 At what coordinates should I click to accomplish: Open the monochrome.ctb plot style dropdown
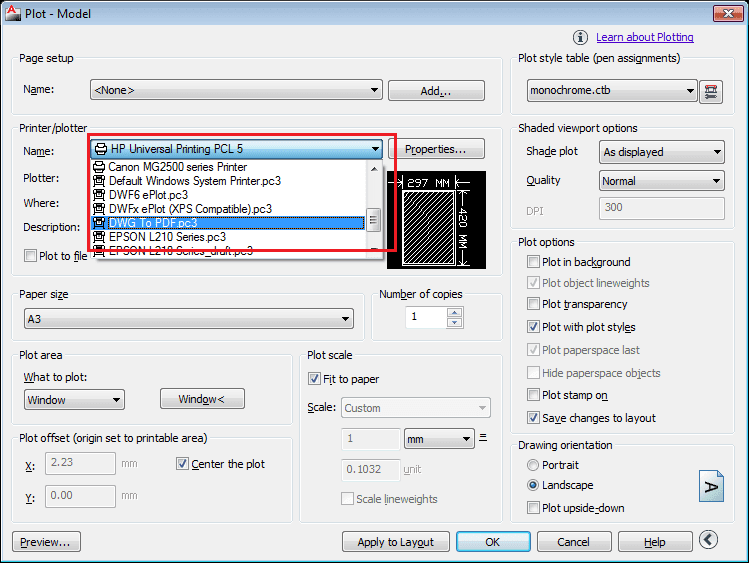click(612, 91)
